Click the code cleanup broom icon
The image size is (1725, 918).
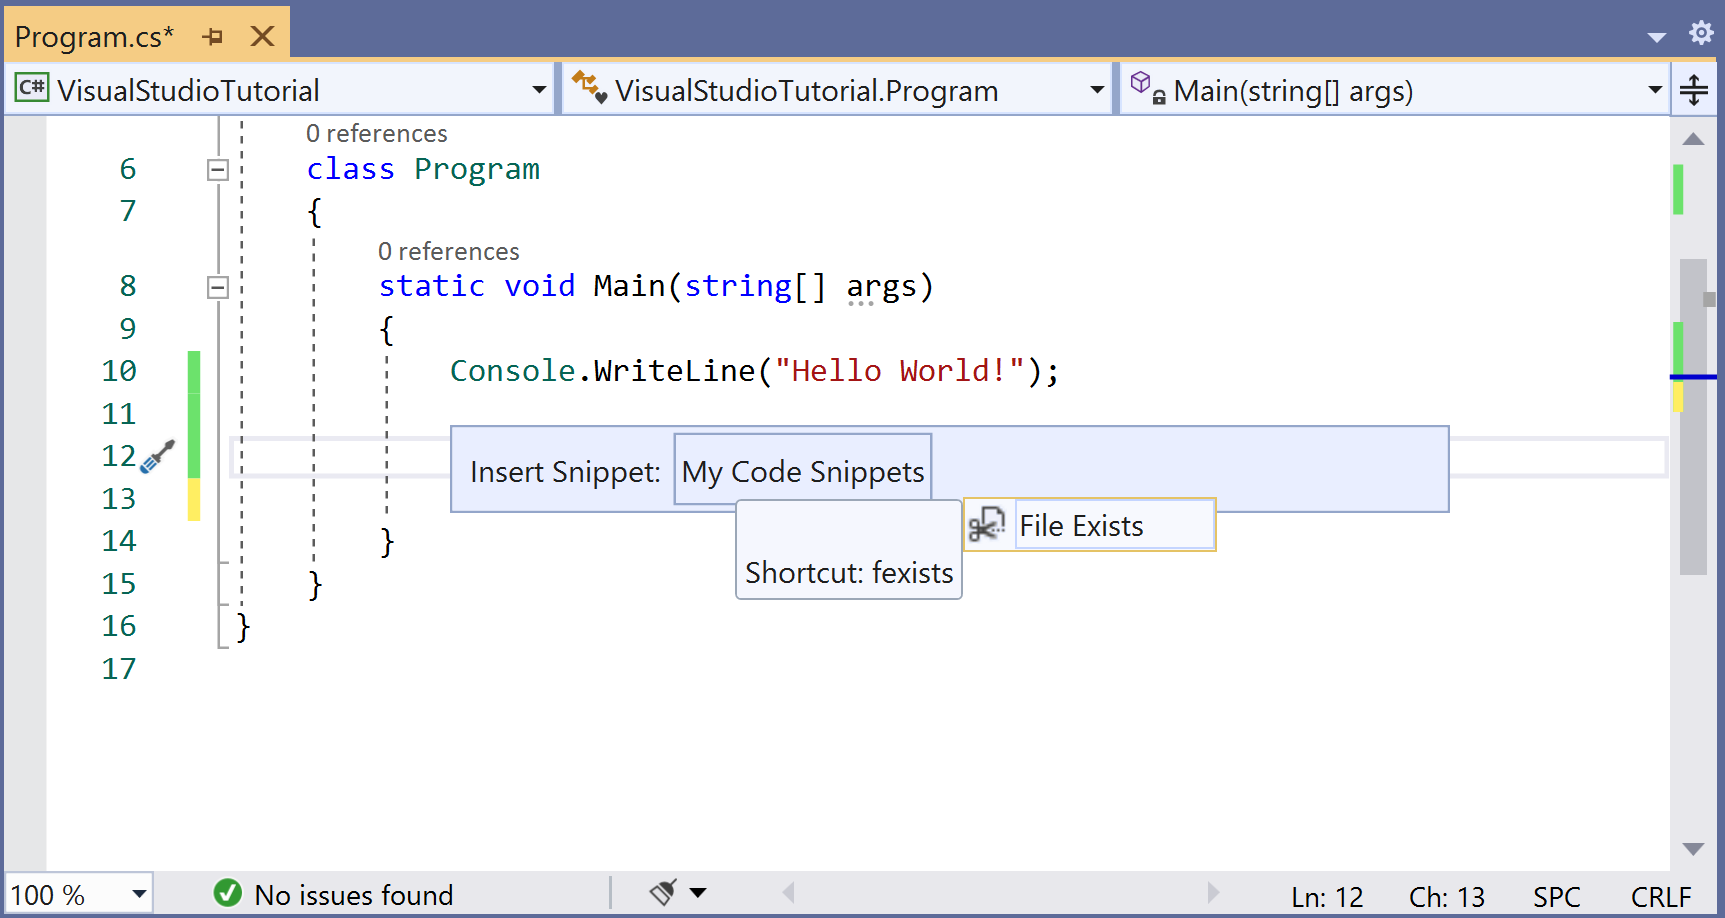coord(663,892)
